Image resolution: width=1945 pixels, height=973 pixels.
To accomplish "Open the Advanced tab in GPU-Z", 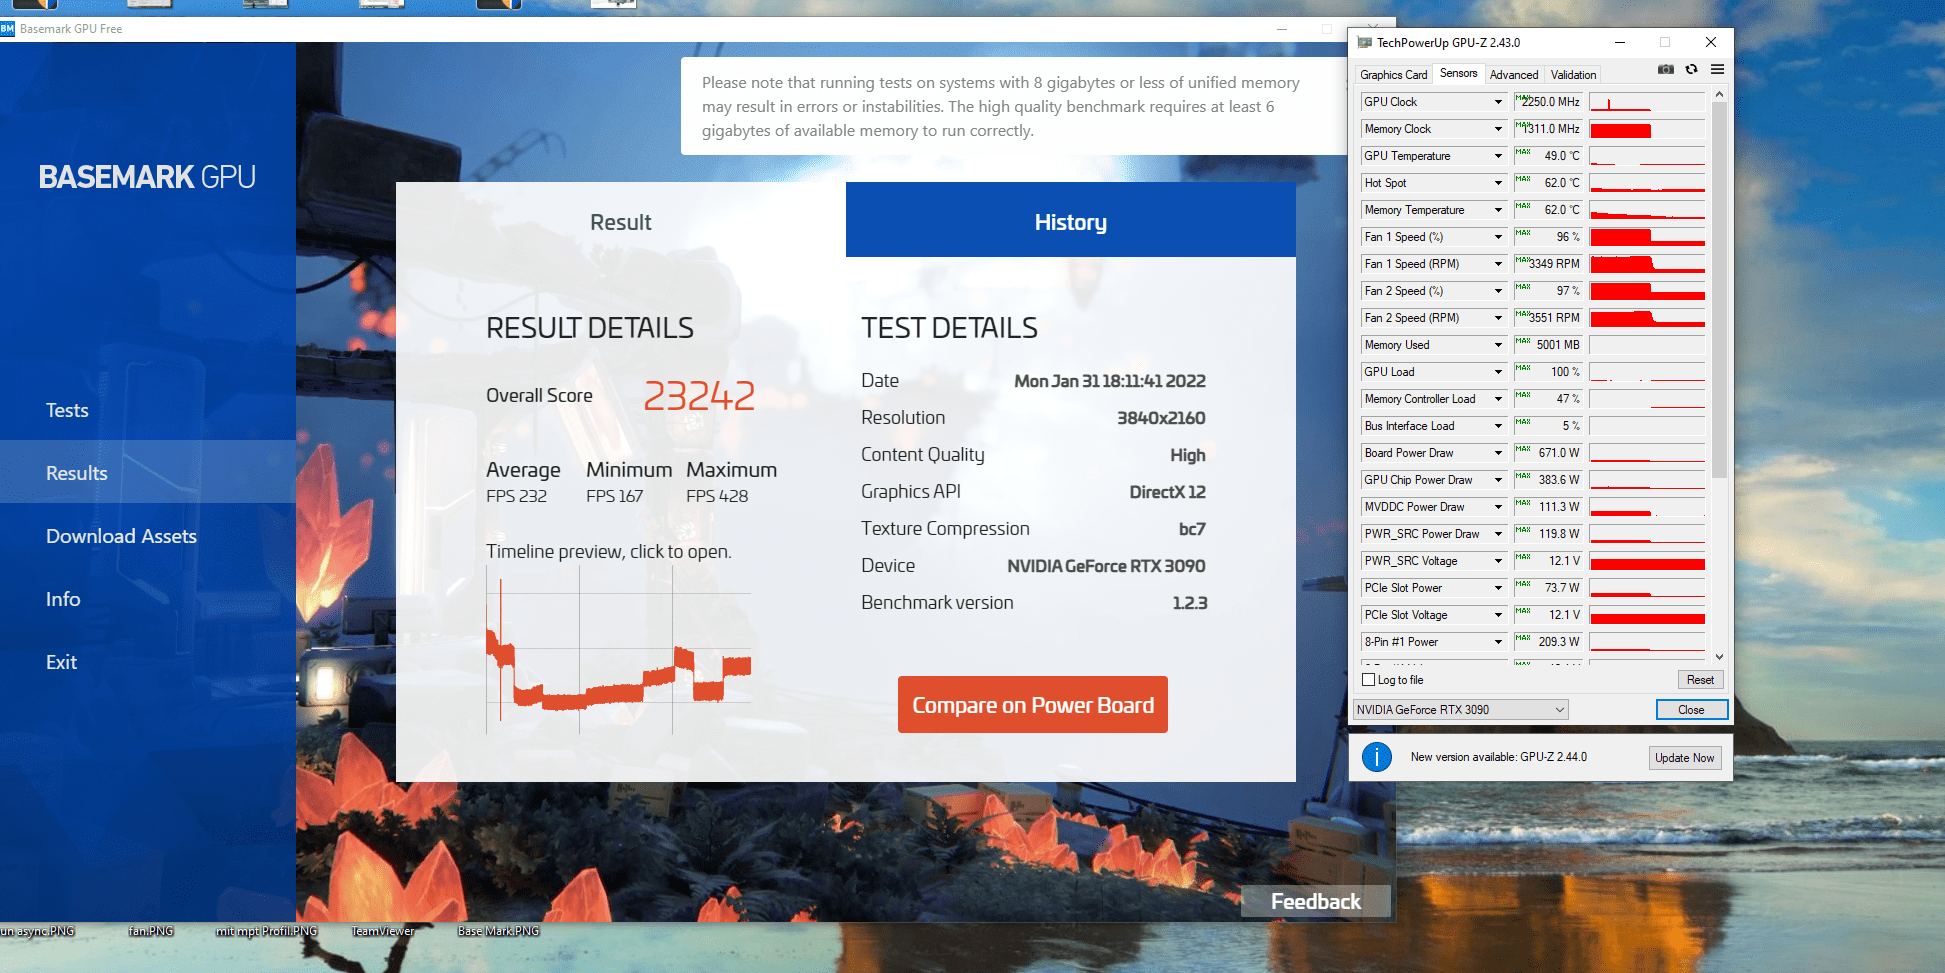I will click(x=1514, y=75).
